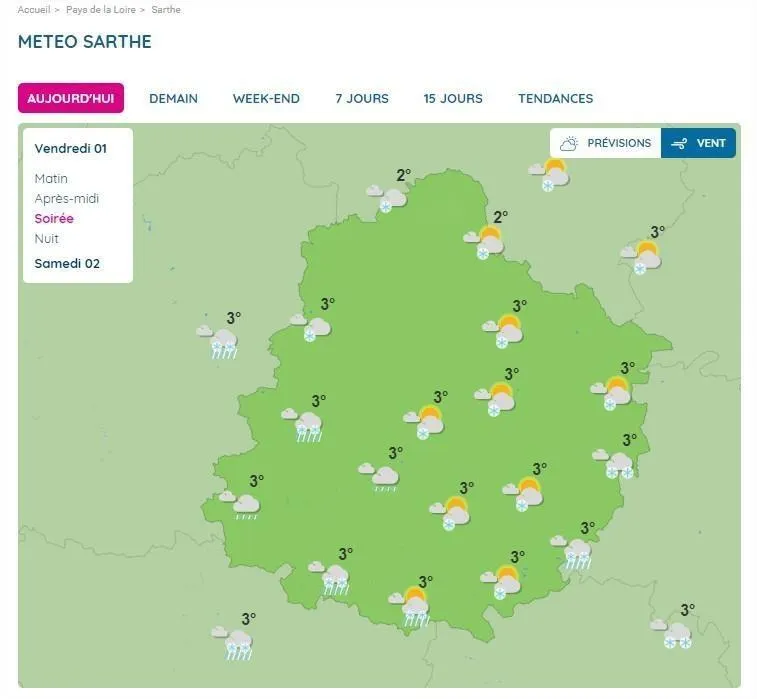Click the westernmost weather icon outside the department
757x699 pixels.
[219, 339]
